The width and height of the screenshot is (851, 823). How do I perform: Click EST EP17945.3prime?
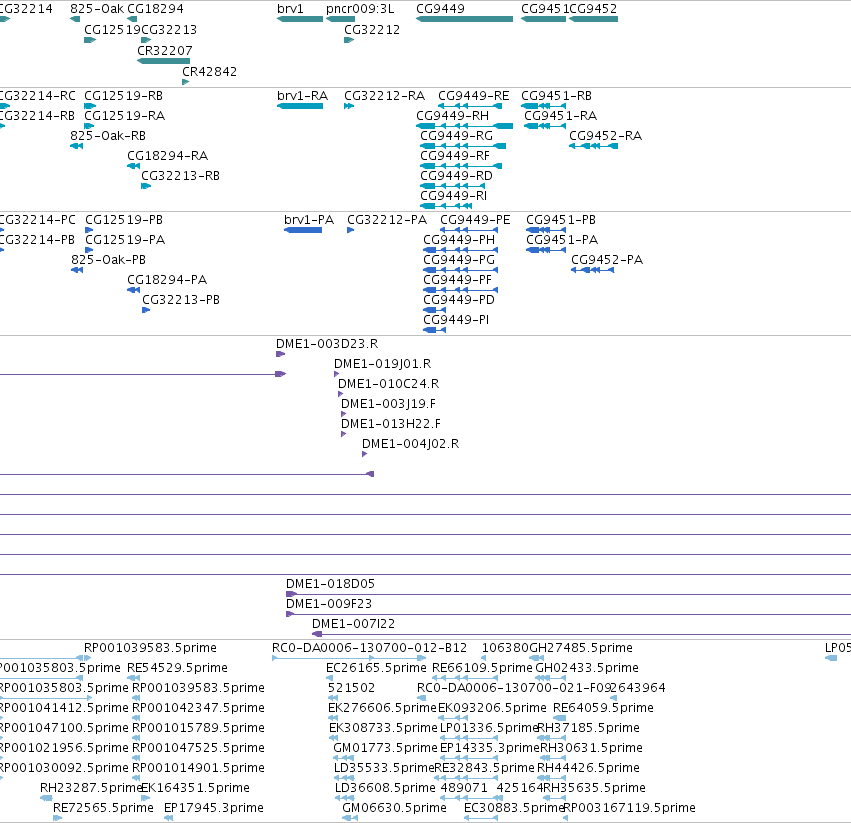click(169, 818)
